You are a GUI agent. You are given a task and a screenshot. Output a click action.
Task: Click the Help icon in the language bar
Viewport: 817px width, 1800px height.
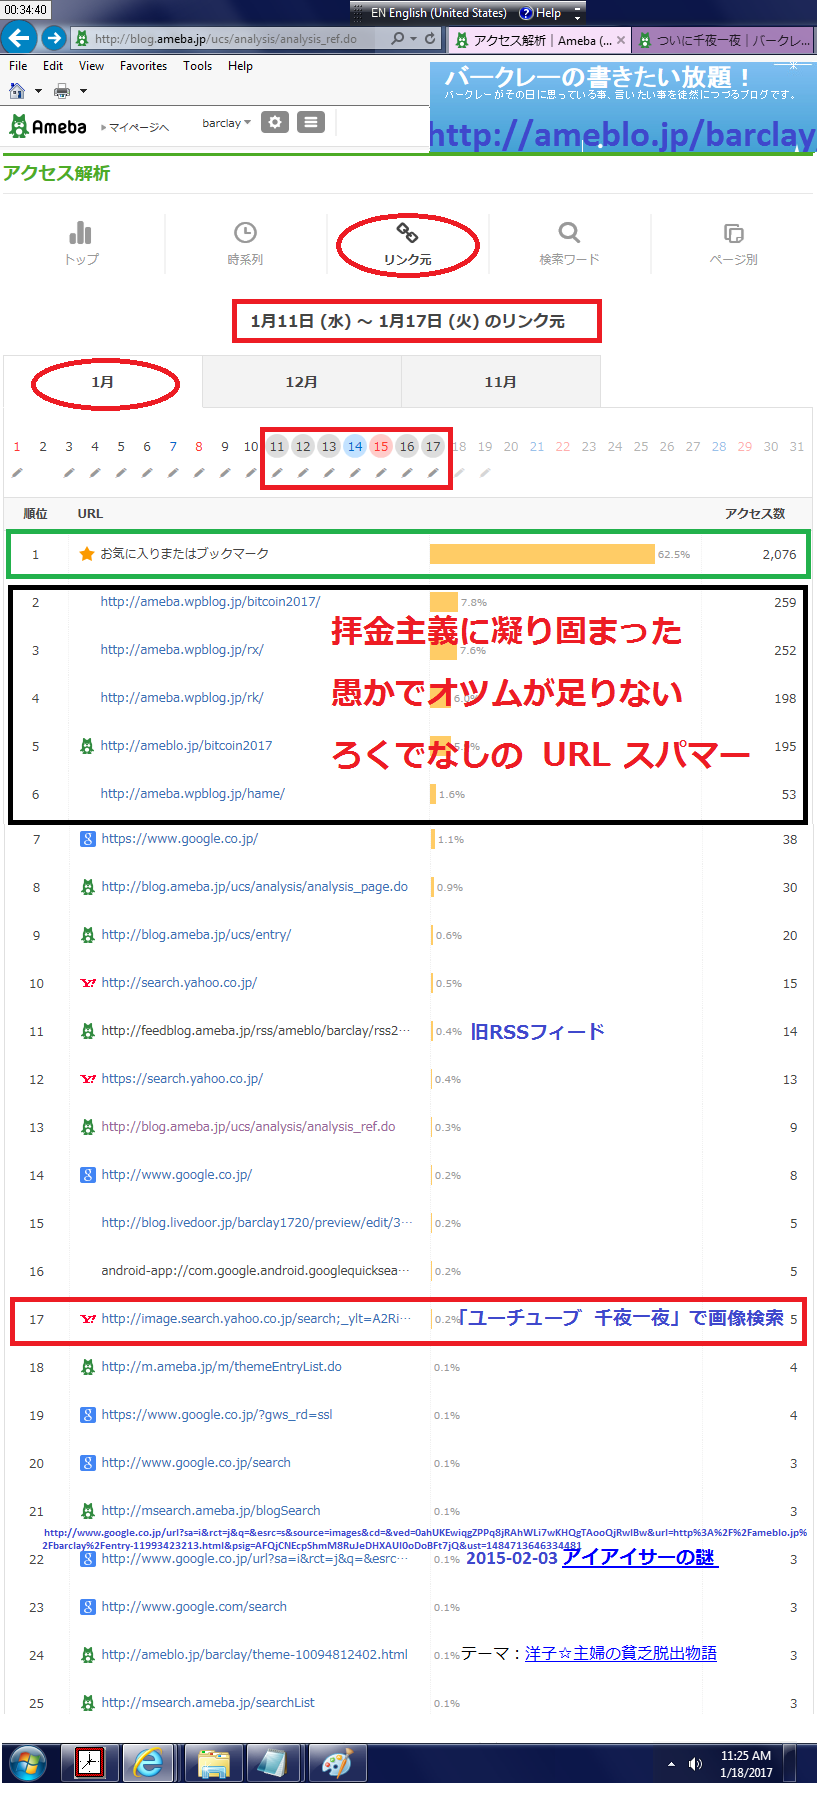pos(526,13)
